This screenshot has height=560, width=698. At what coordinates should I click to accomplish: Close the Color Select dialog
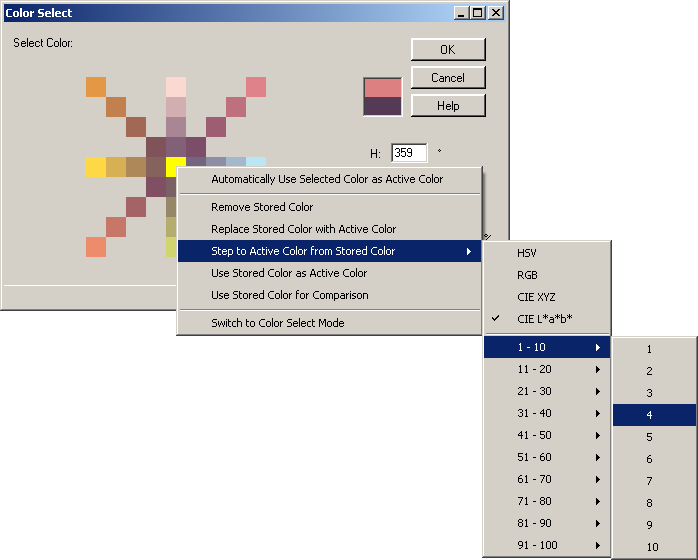pos(495,13)
